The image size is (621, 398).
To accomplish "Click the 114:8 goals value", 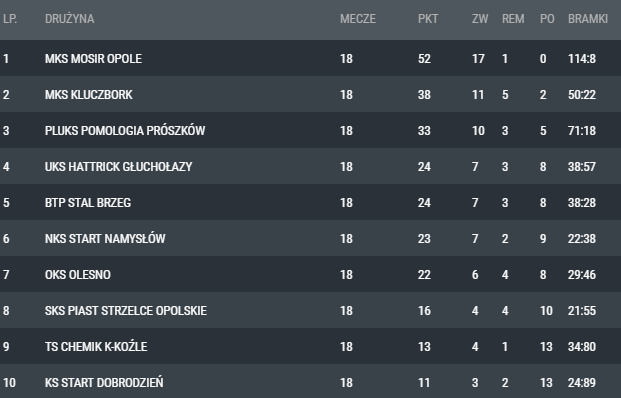I will [x=582, y=59].
